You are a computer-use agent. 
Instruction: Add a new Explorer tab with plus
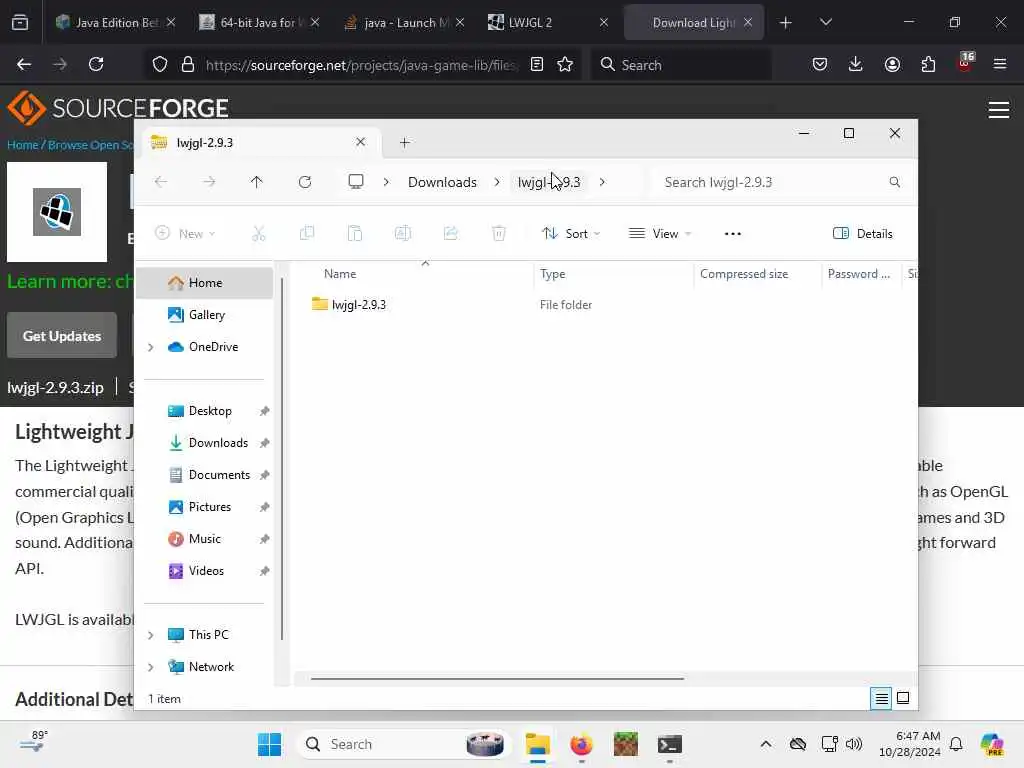pyautogui.click(x=404, y=142)
